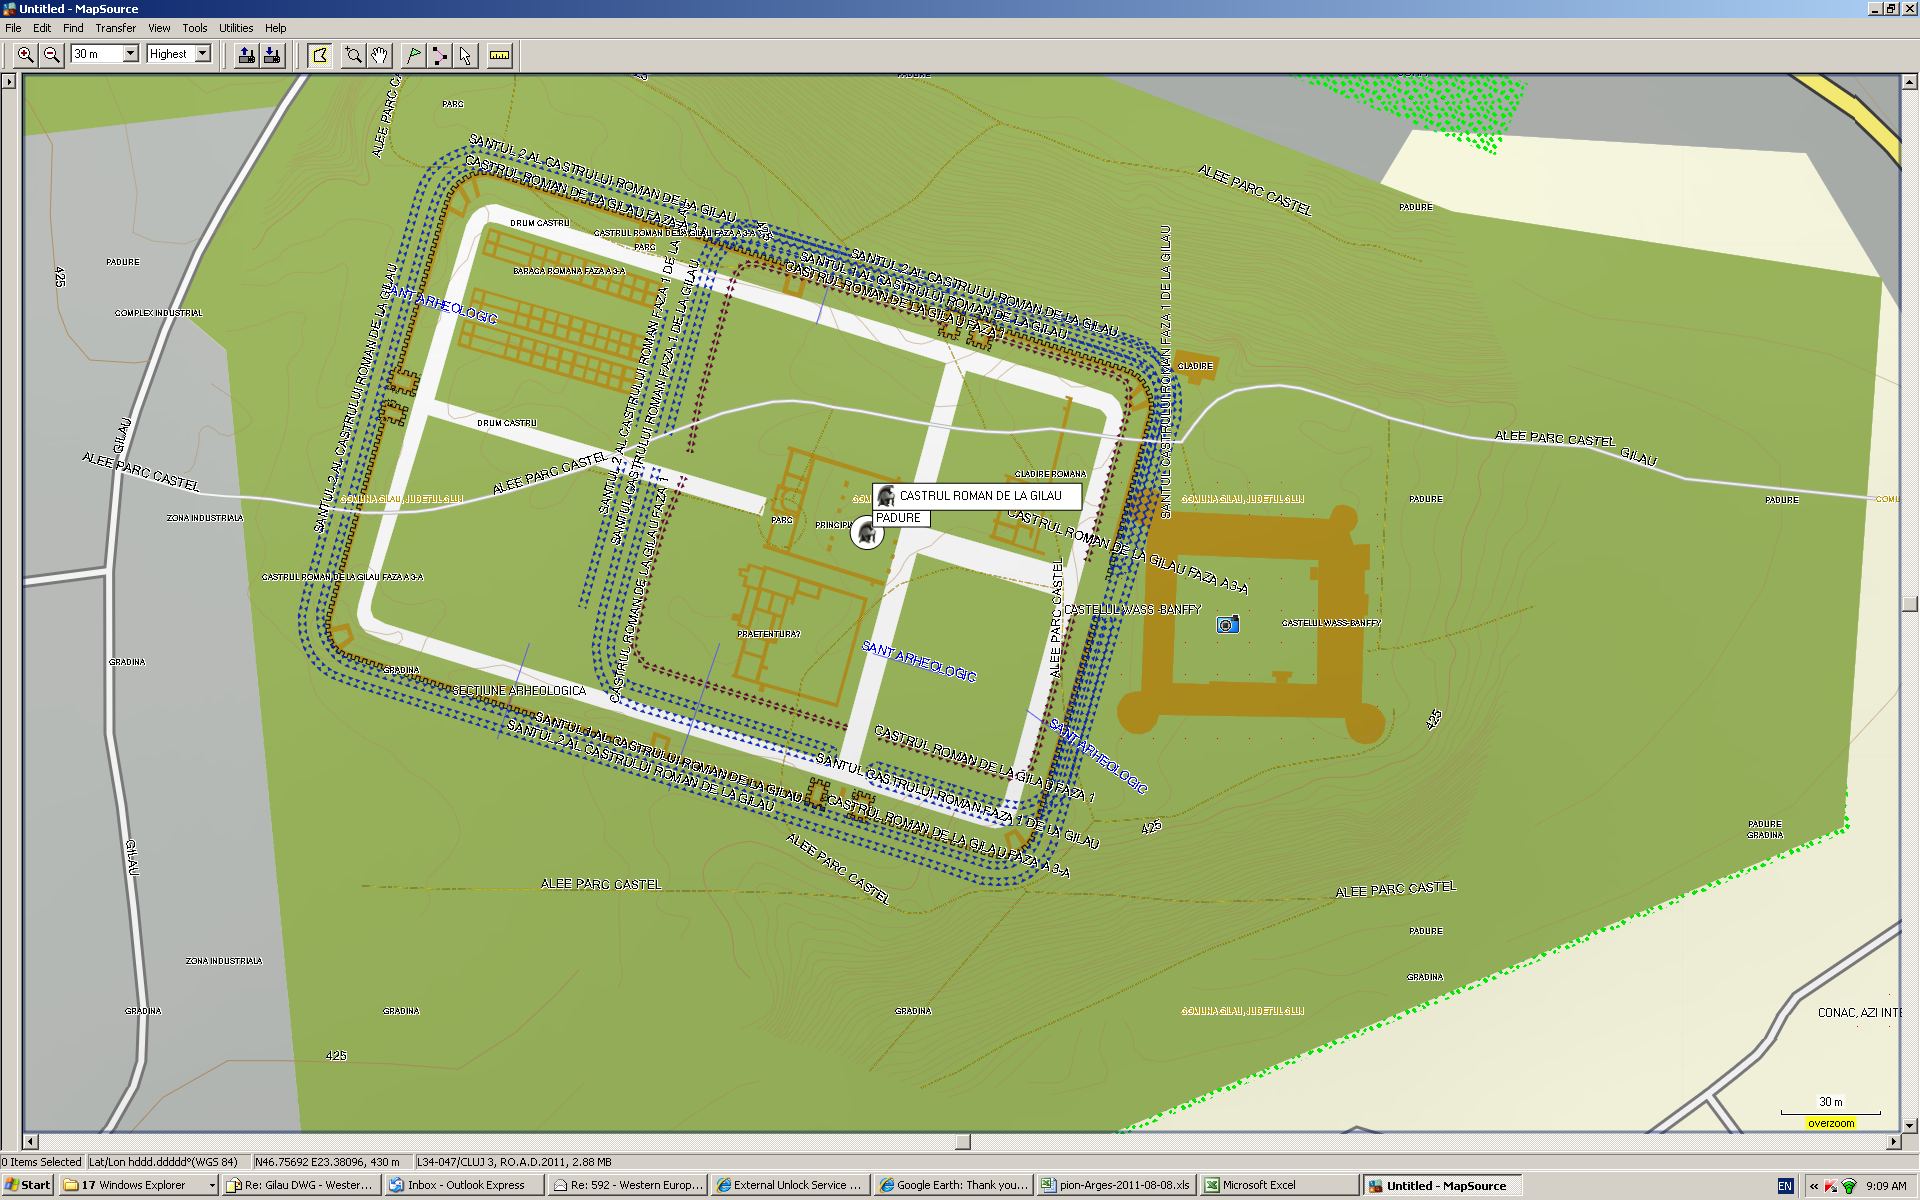This screenshot has width=1920, height=1200.
Task: Switch to Re: Gilau DWG taskbar window
Action: pos(300,1185)
